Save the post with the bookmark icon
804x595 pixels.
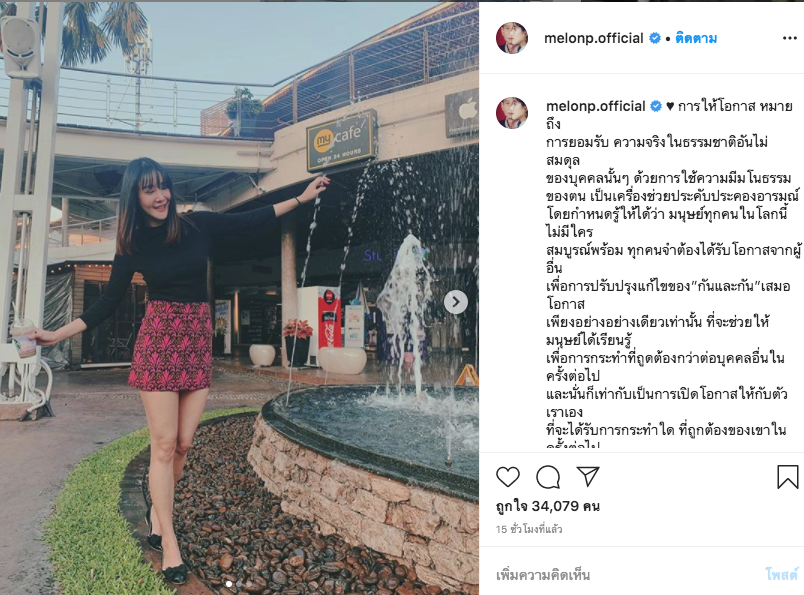click(787, 477)
